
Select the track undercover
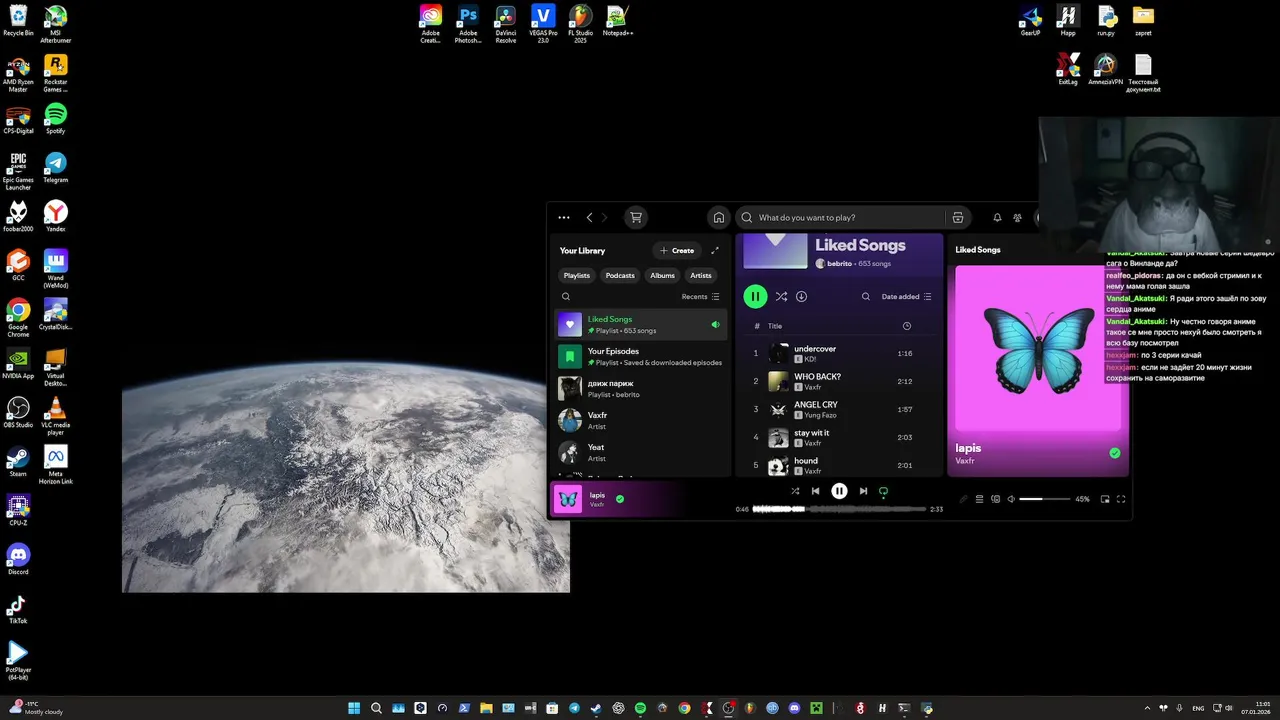click(x=839, y=353)
